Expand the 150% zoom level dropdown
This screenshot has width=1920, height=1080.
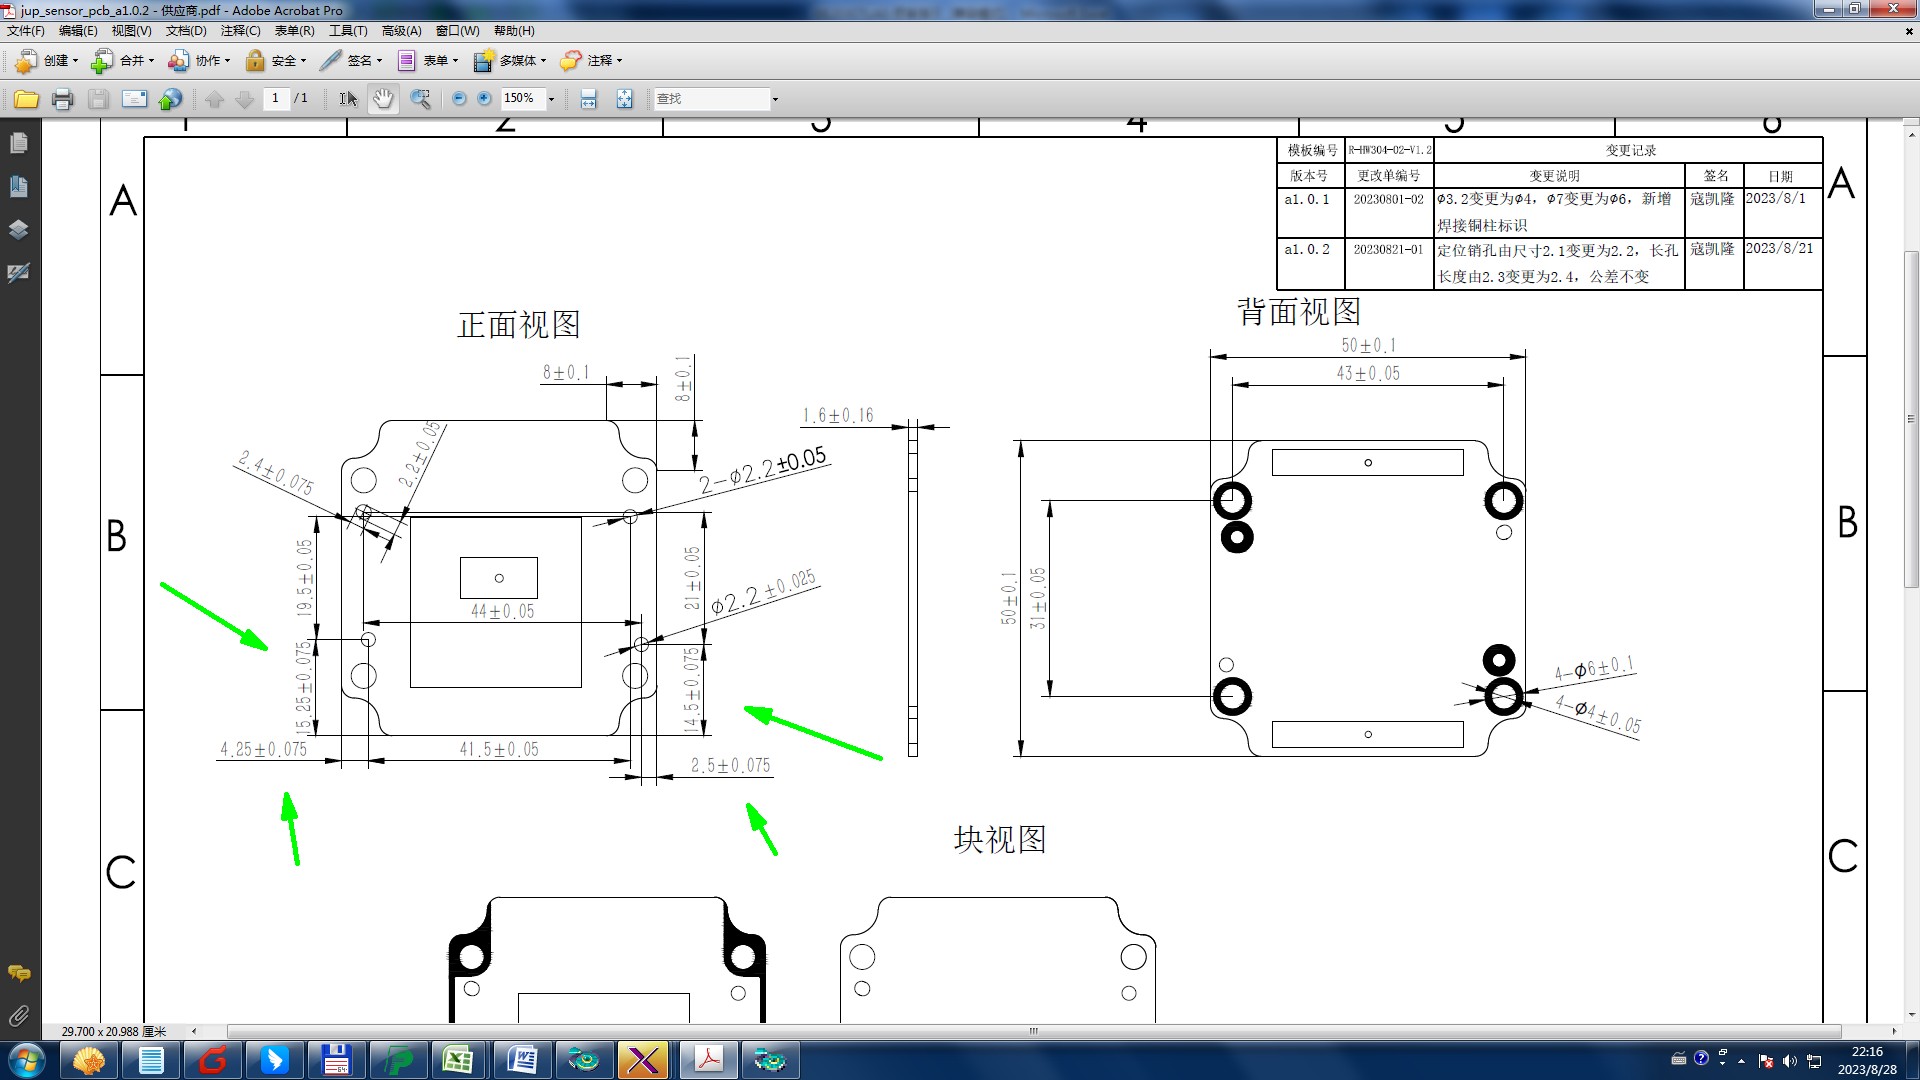[x=551, y=99]
